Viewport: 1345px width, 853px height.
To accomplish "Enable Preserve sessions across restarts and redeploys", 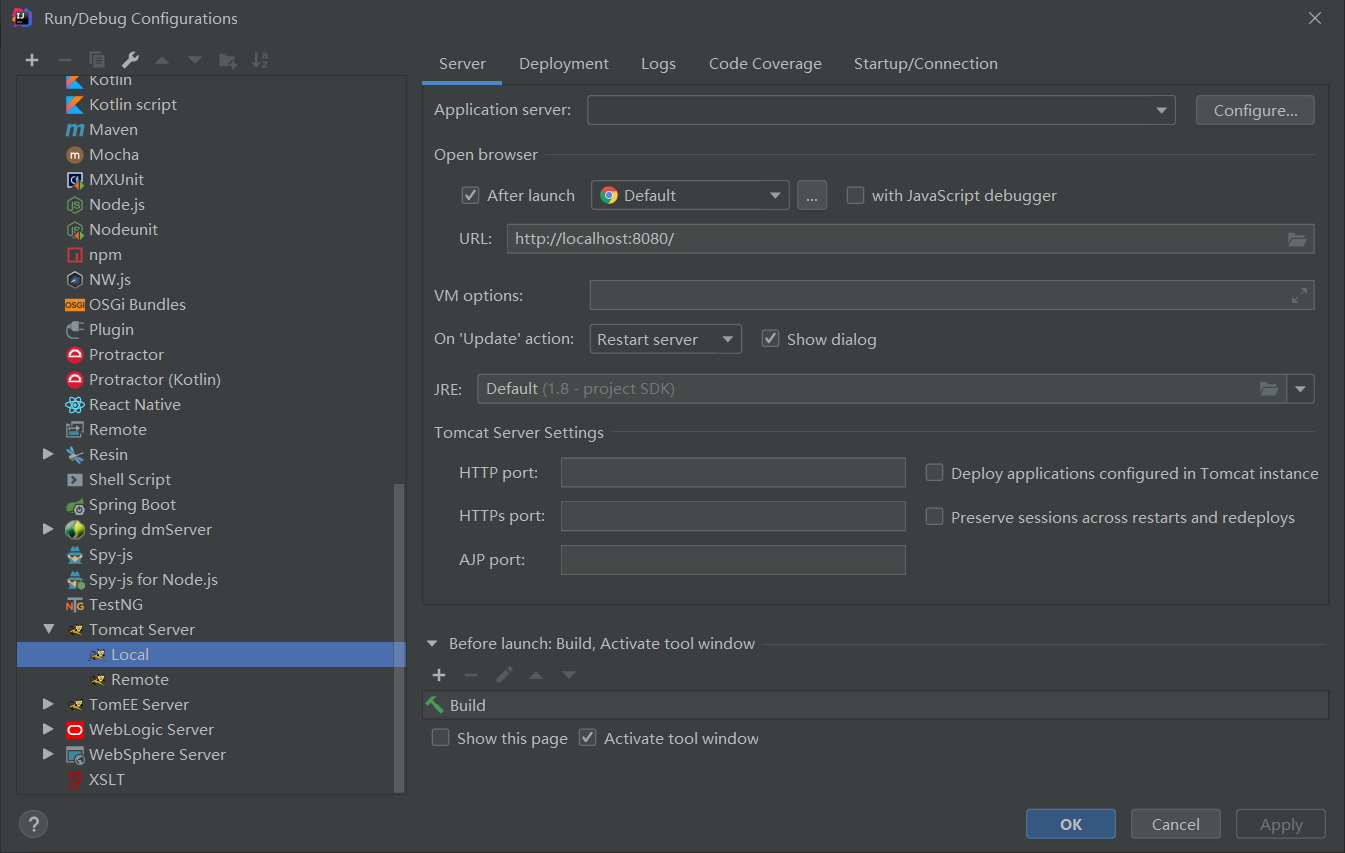I will click(934, 516).
